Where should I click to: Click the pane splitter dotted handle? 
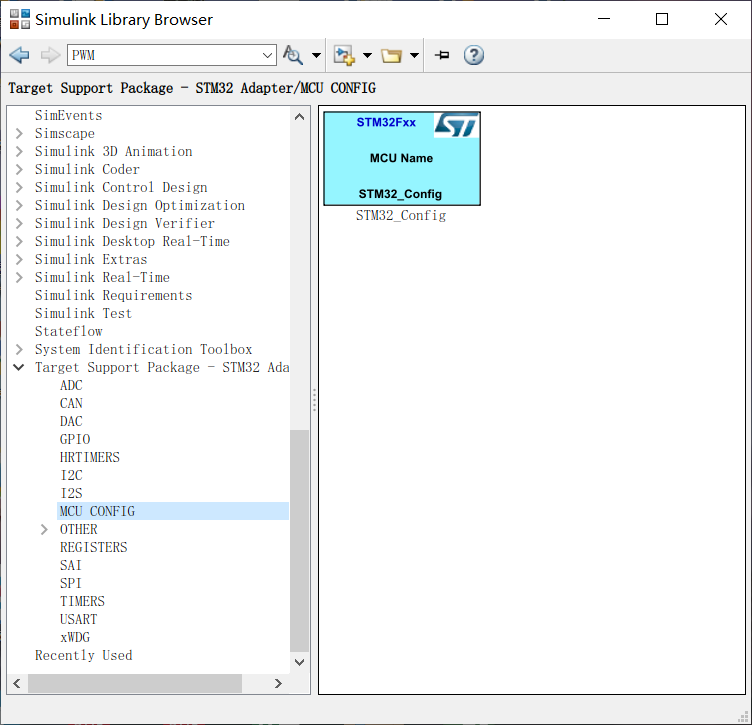(314, 400)
